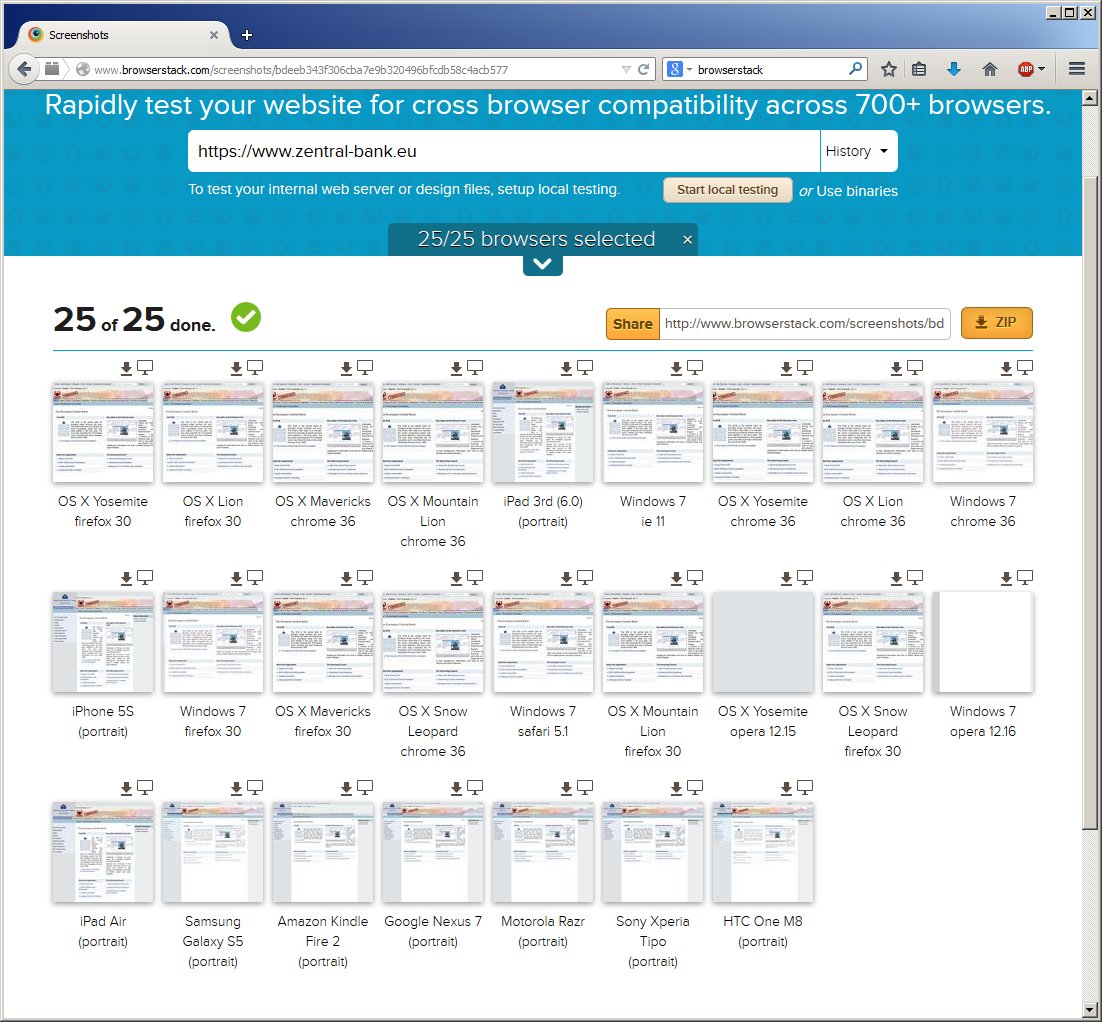Dismiss the 25/25 browsers selected bar
This screenshot has width=1102, height=1022.
click(x=687, y=240)
